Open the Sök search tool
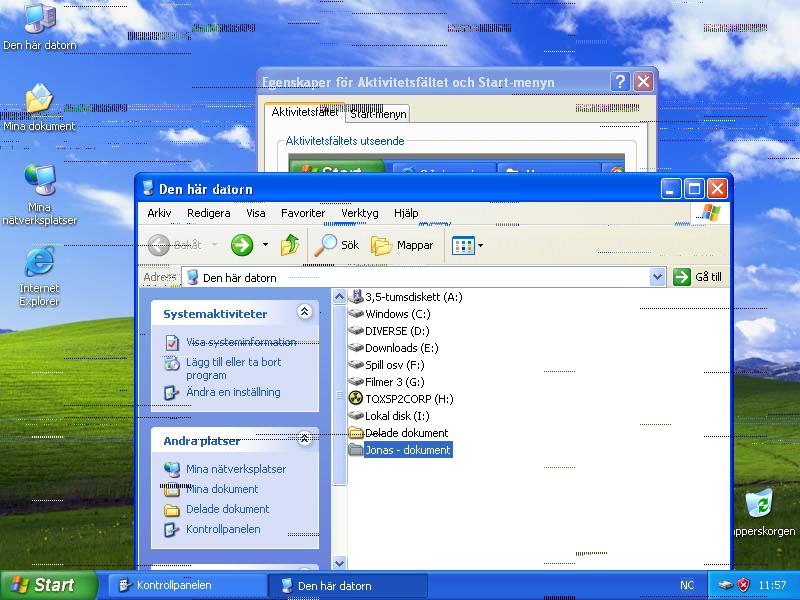The image size is (800, 600). (x=337, y=245)
